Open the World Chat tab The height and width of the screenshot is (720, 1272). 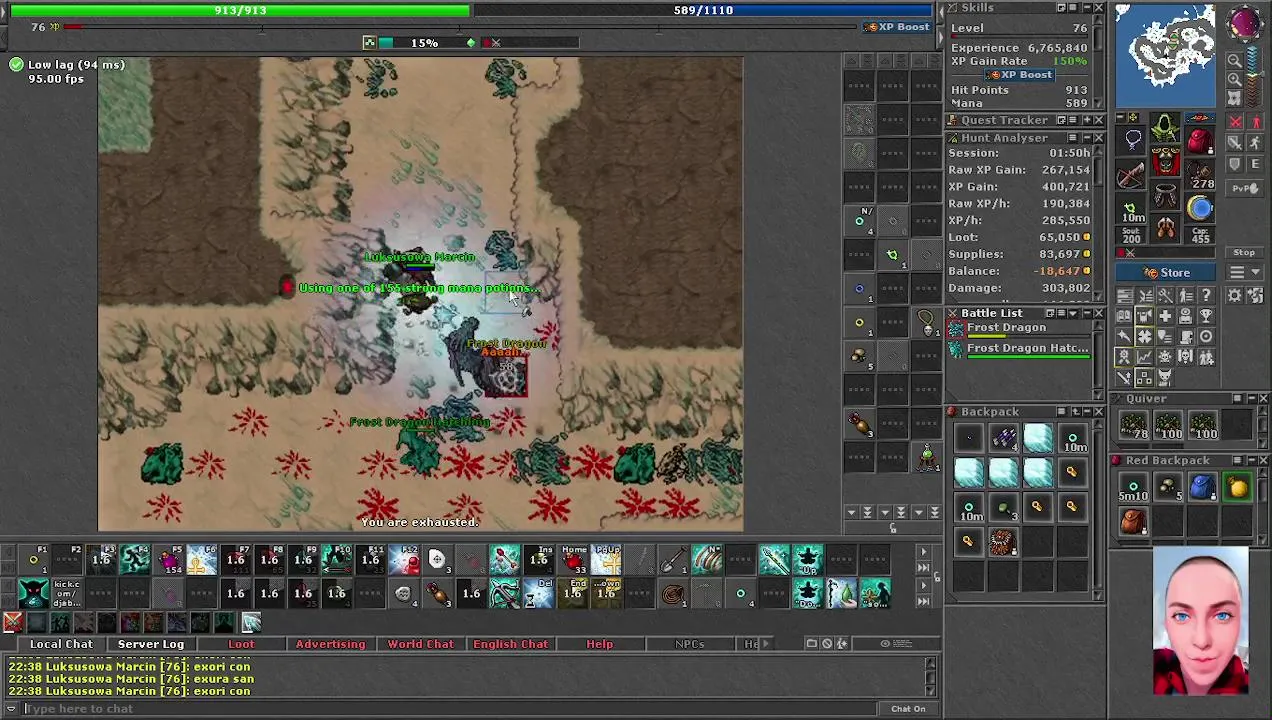tap(420, 644)
